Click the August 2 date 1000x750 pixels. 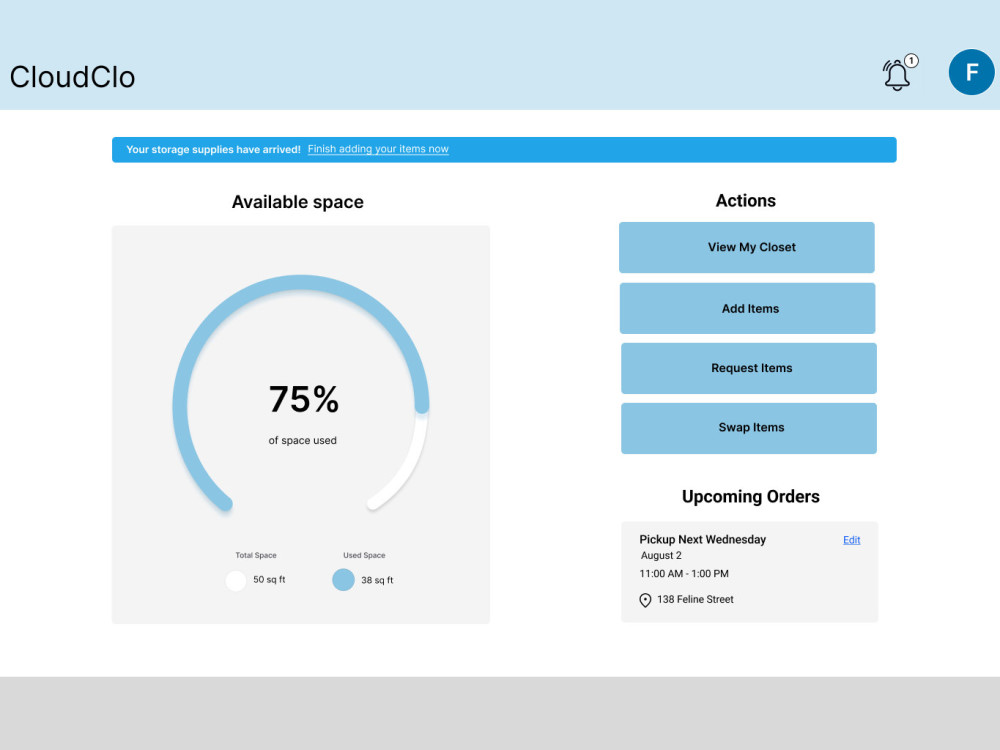coord(661,555)
